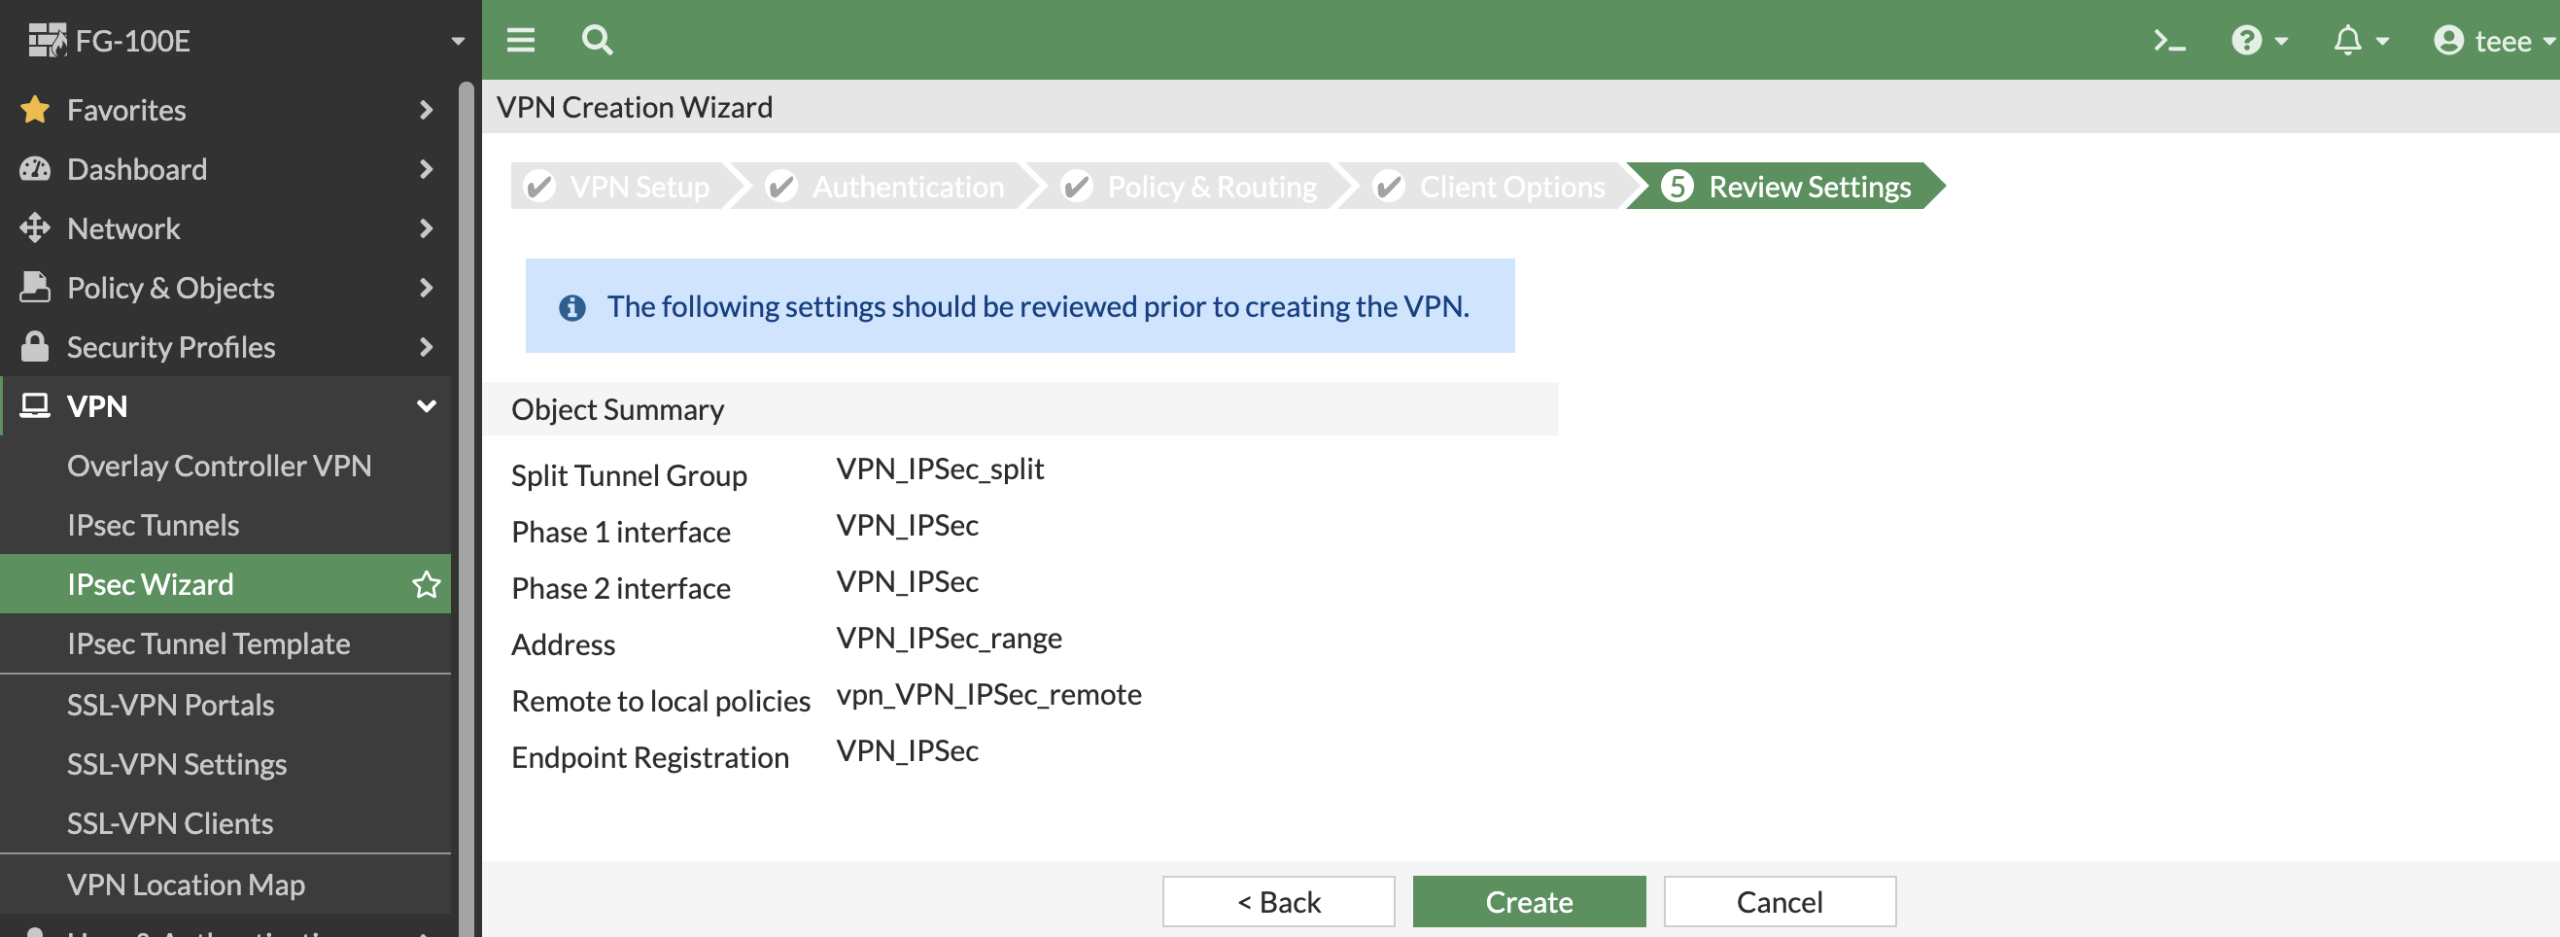This screenshot has width=2560, height=937.
Task: Launch the CLI console icon
Action: [x=2168, y=41]
